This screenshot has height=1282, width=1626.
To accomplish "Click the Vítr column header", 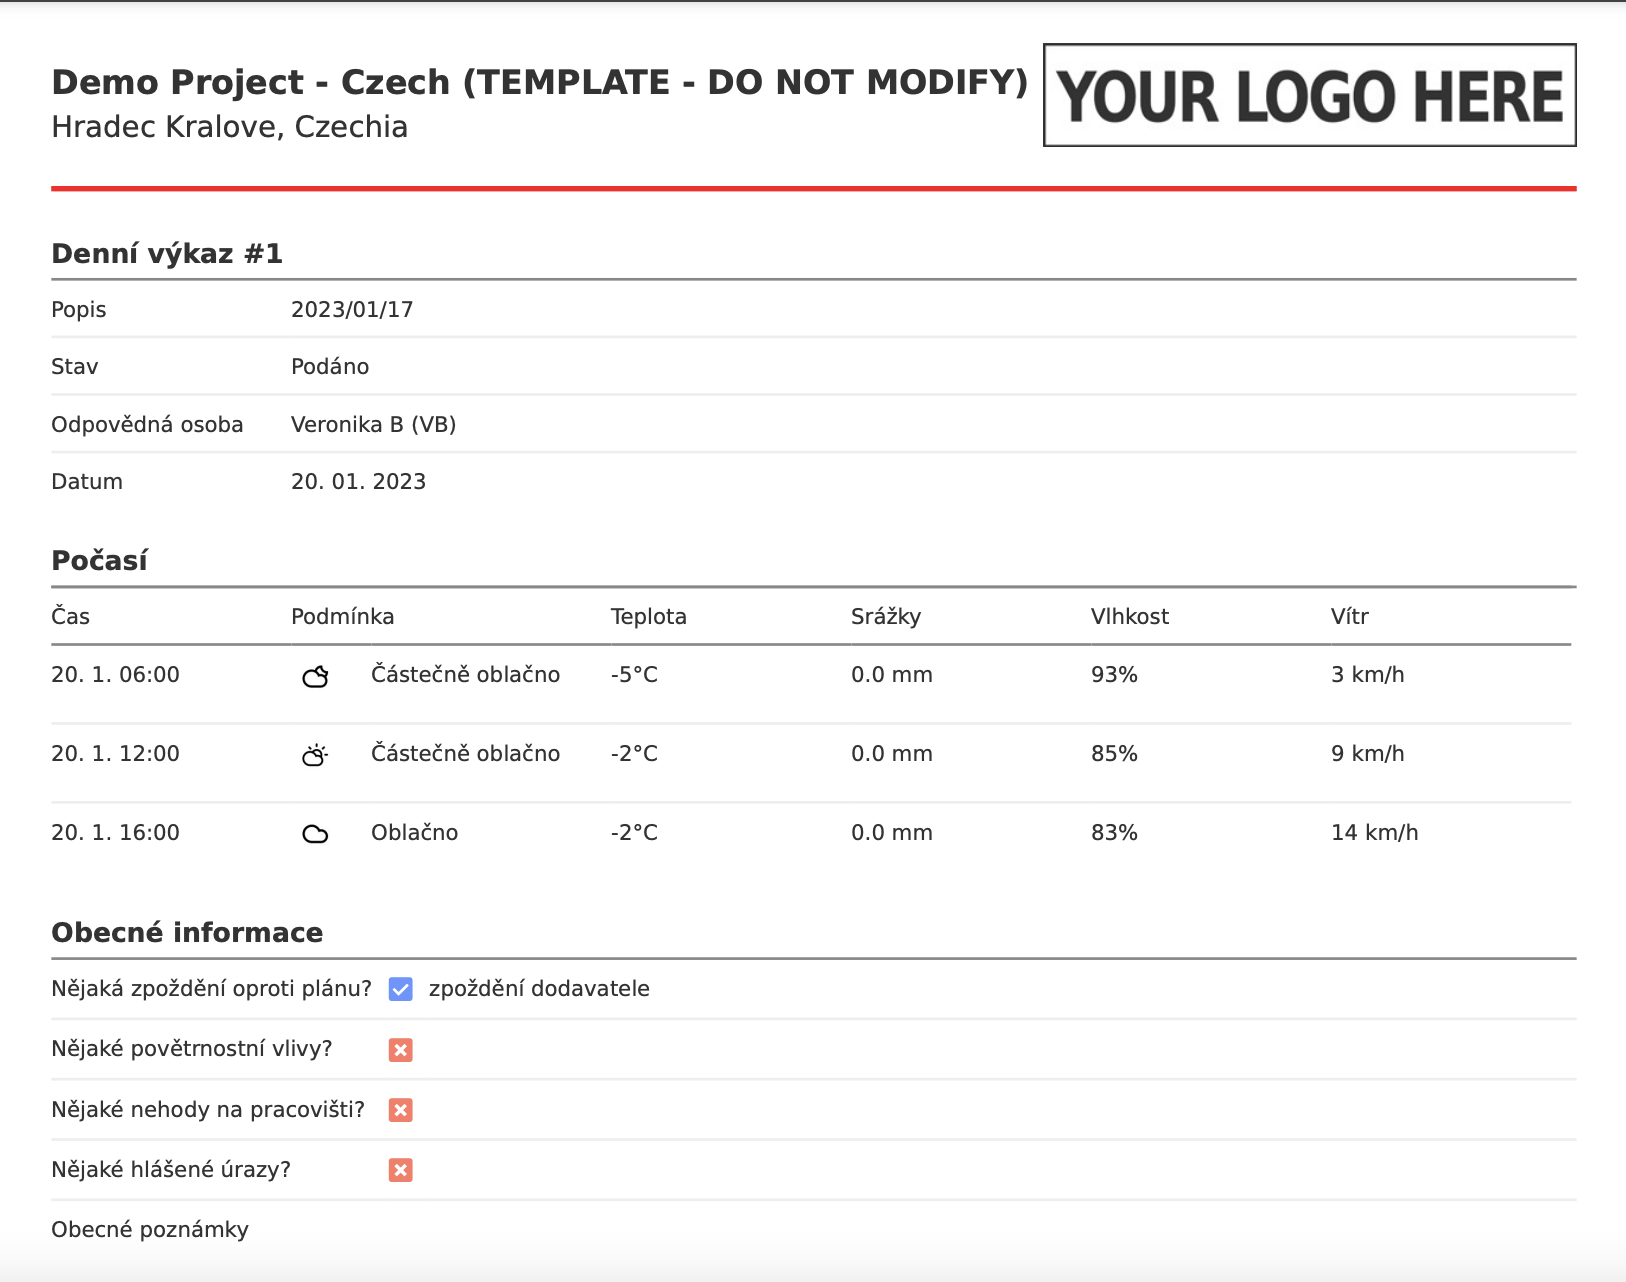I will [x=1350, y=616].
